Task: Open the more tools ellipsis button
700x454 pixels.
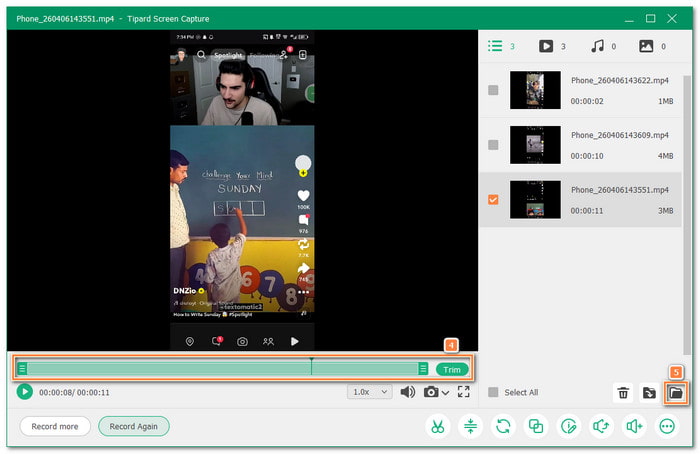Action: [667, 426]
